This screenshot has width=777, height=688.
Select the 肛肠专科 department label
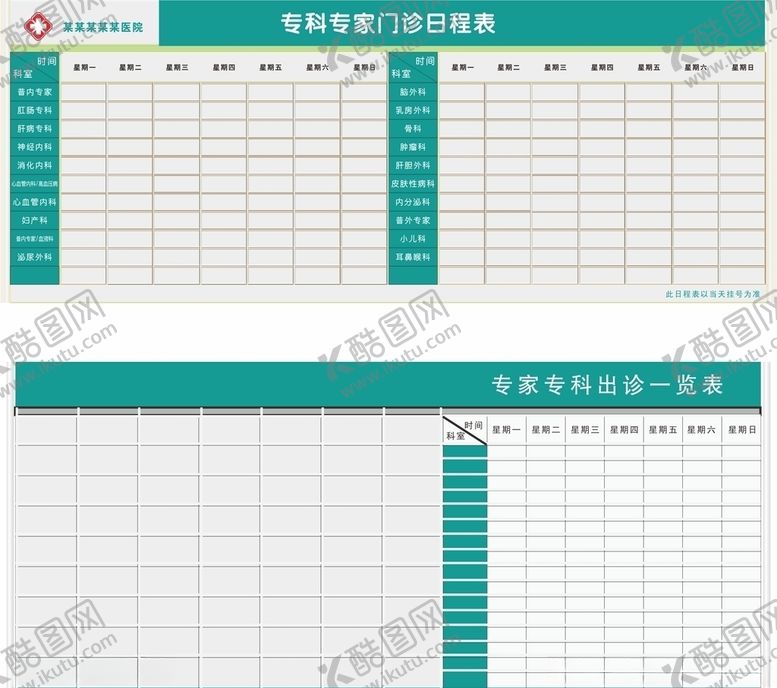(35, 111)
